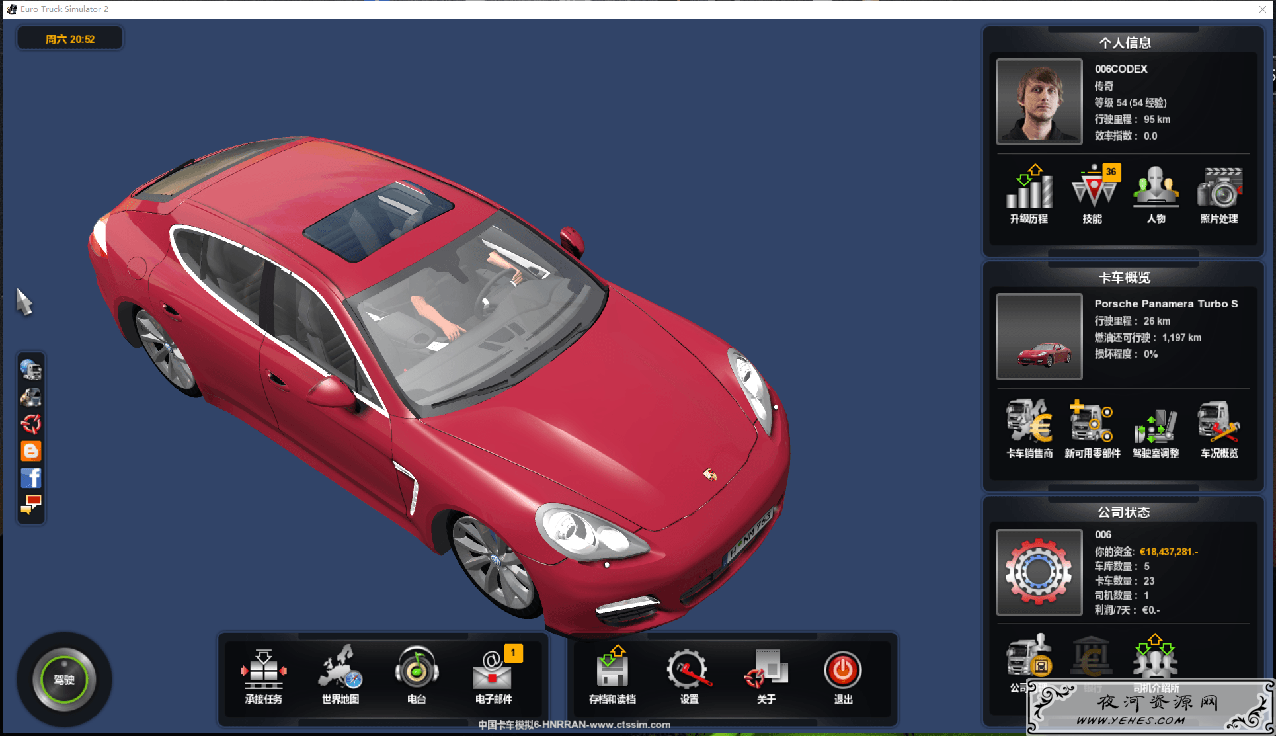Open the 电台 radio icon

tap(416, 668)
